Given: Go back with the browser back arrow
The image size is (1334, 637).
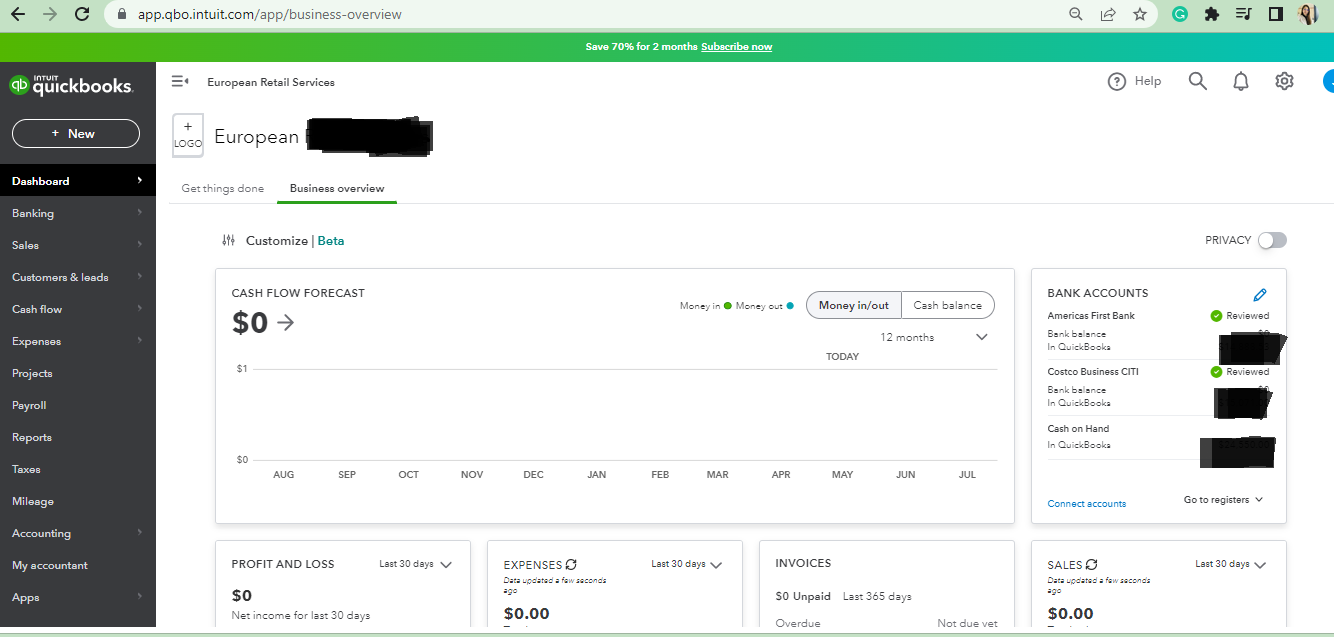Looking at the screenshot, I should pyautogui.click(x=17, y=14).
